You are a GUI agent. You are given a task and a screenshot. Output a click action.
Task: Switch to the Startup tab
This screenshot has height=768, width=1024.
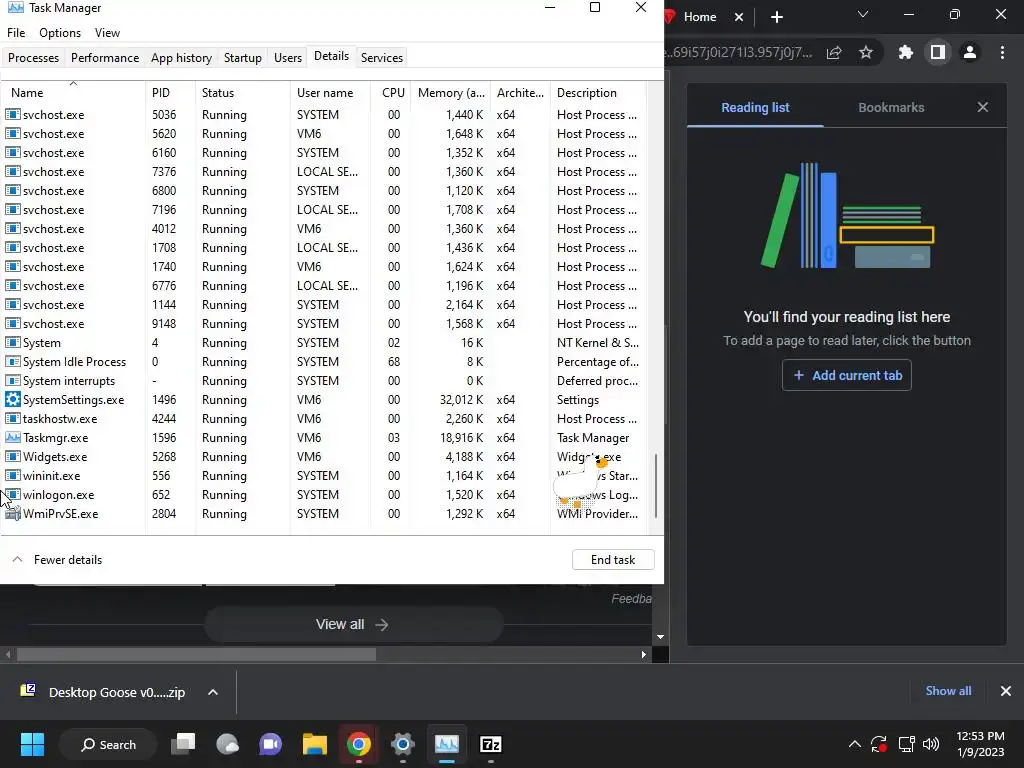[x=243, y=57]
